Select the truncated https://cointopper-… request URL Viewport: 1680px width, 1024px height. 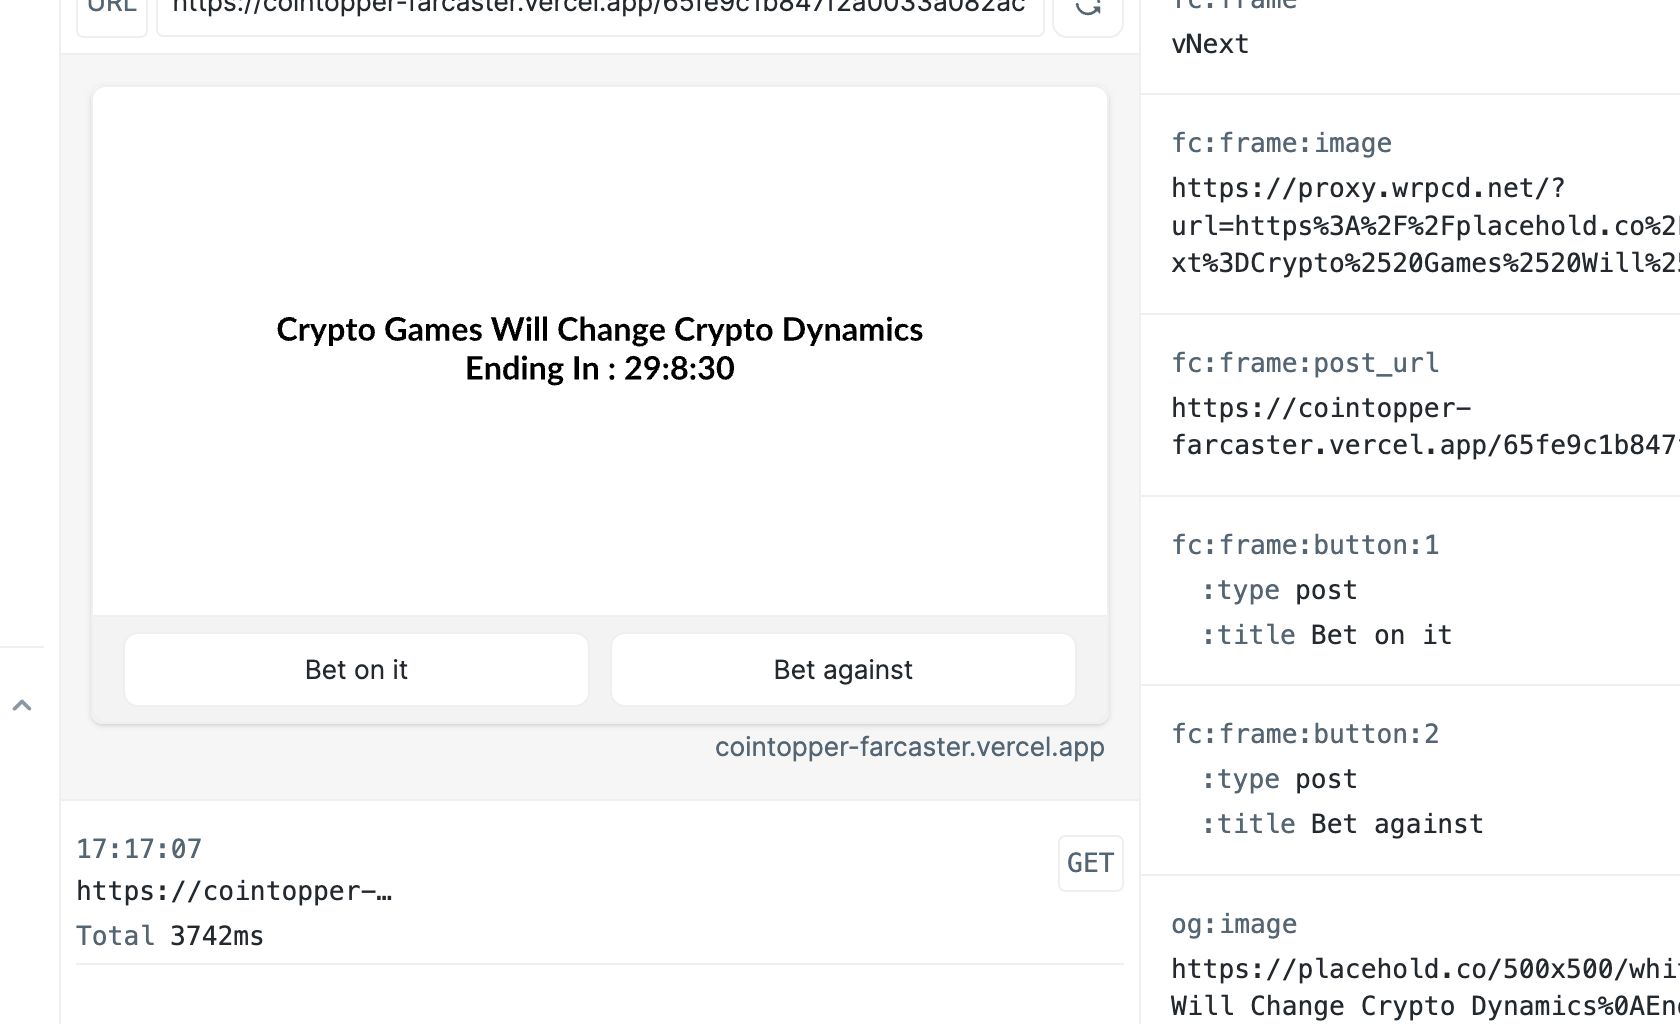(x=234, y=891)
